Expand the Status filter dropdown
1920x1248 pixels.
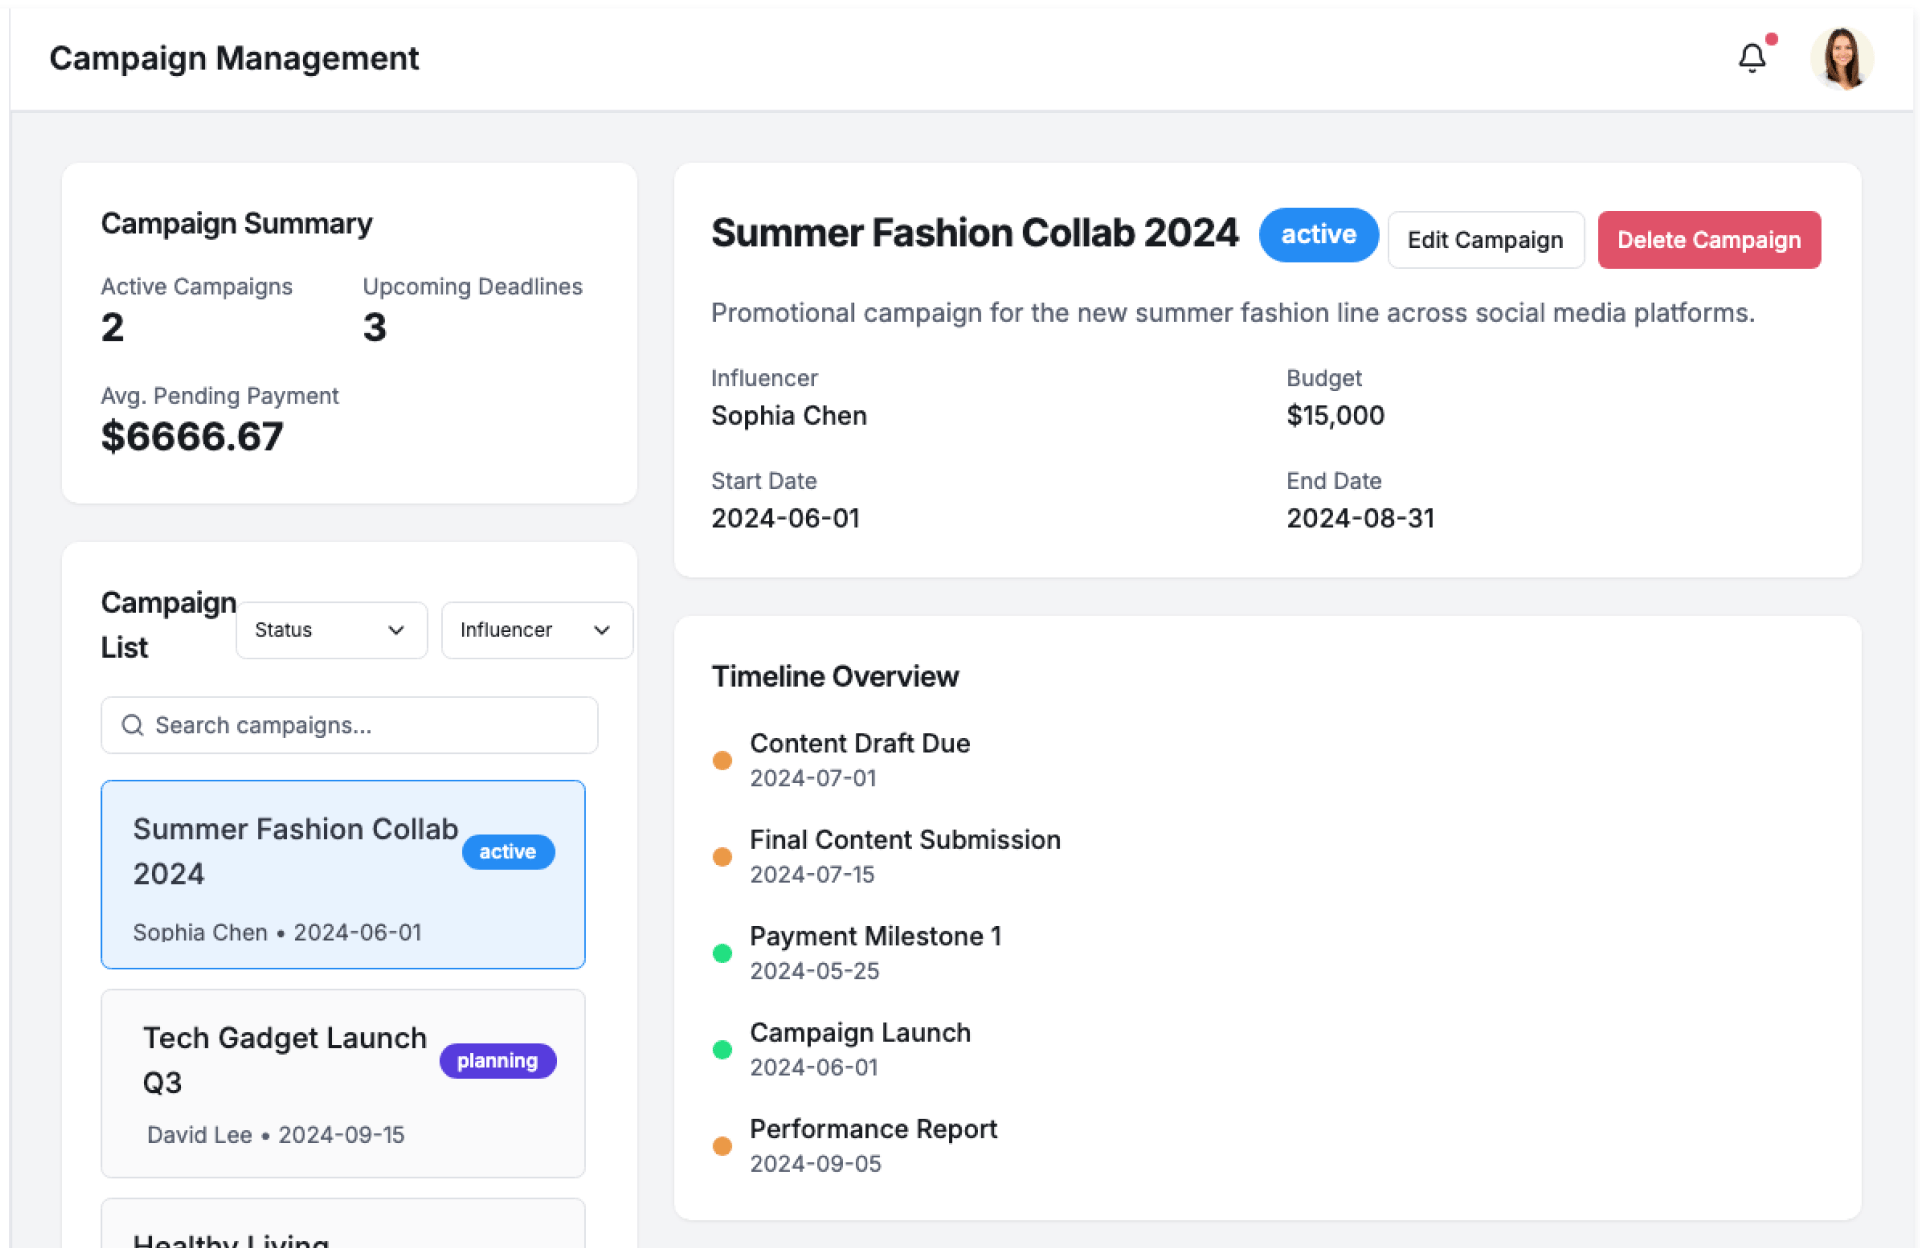[330, 630]
